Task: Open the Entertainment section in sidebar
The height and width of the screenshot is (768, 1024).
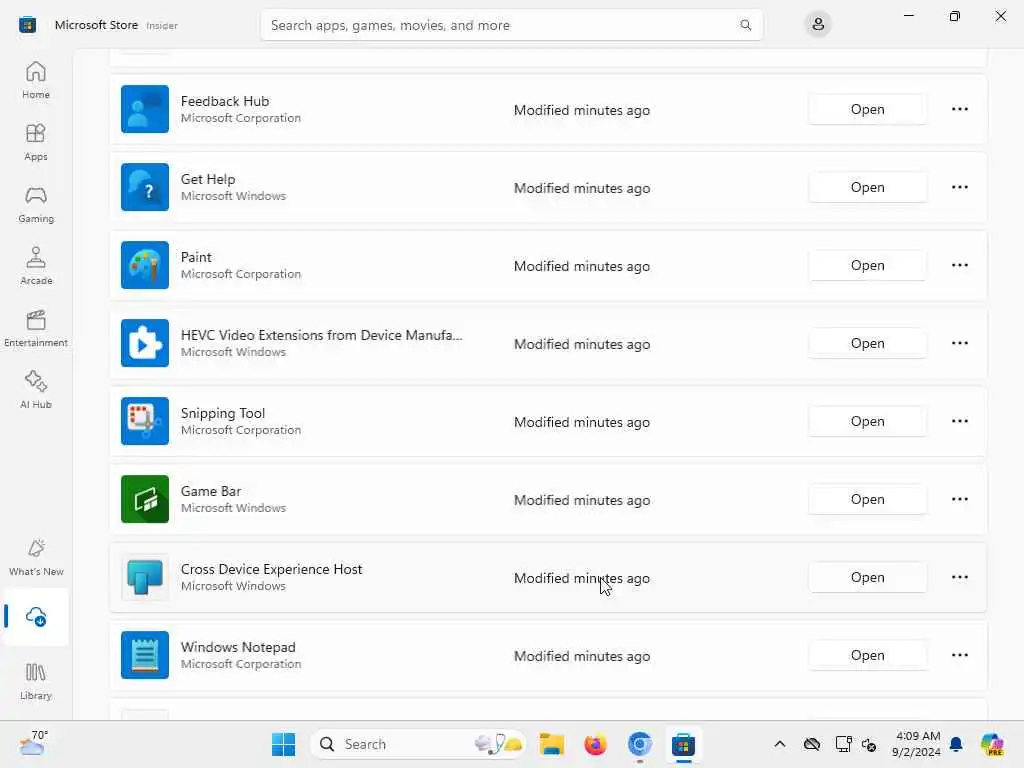Action: (36, 328)
